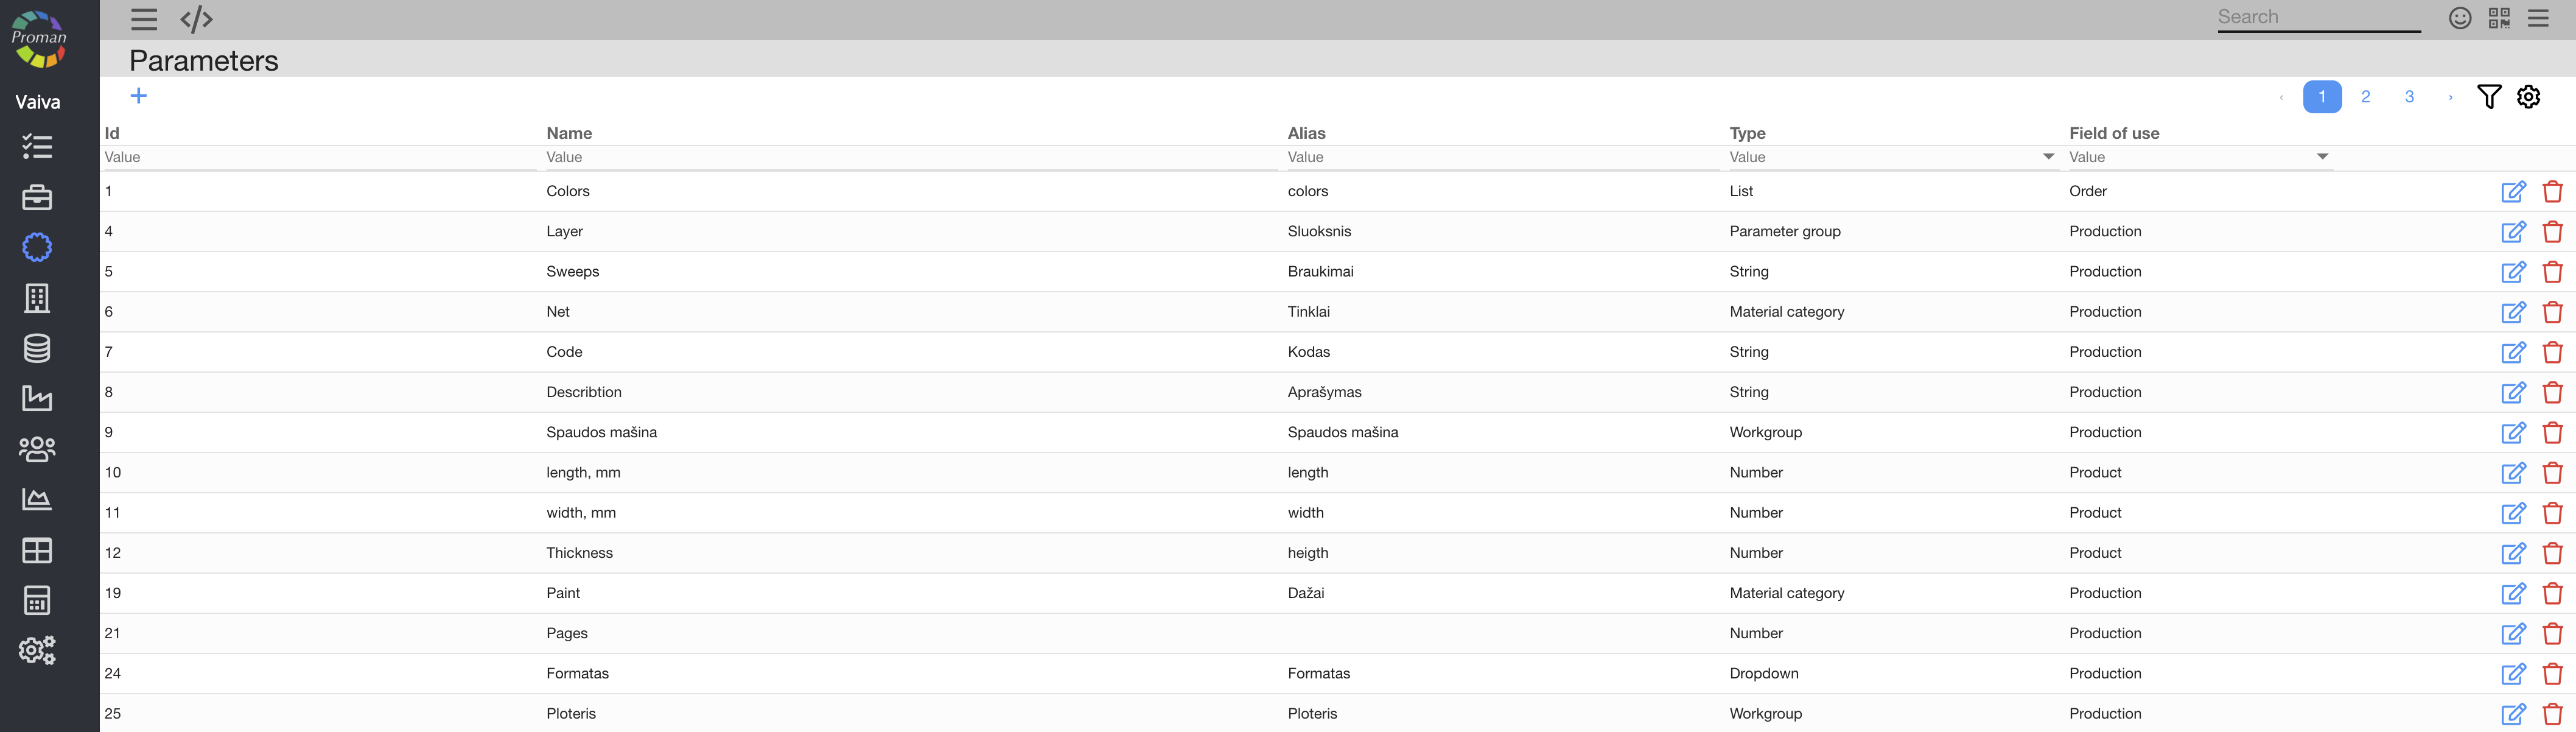Open the calculator icon in sidebar
The image size is (2576, 732).
click(x=37, y=600)
